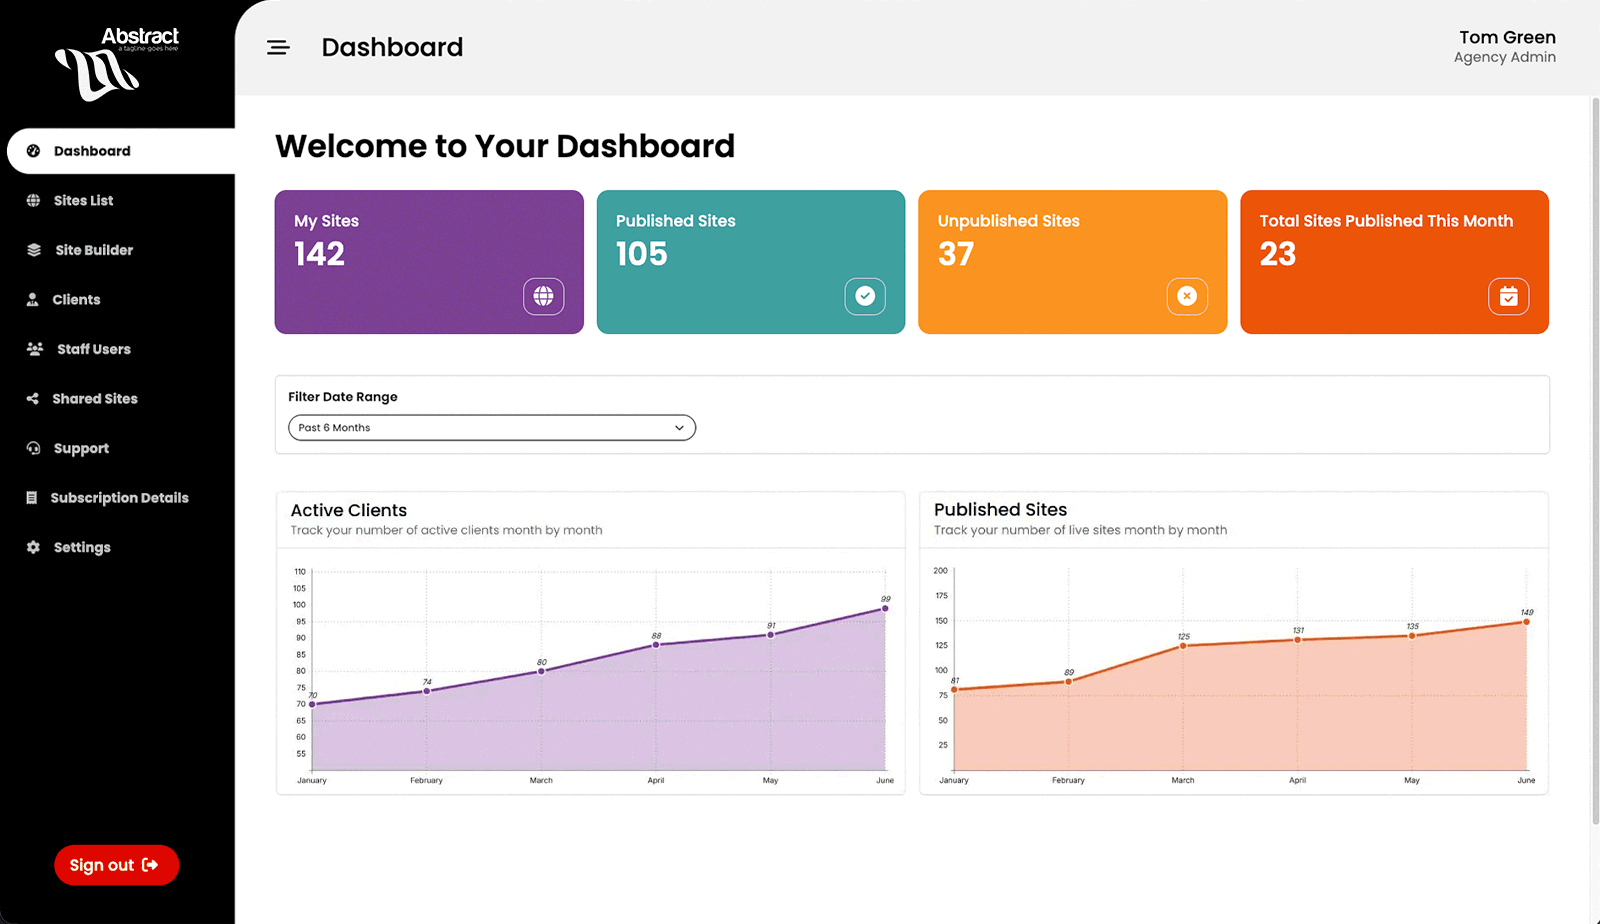The height and width of the screenshot is (924, 1600).
Task: Go to Site Builder page
Action: coord(94,250)
